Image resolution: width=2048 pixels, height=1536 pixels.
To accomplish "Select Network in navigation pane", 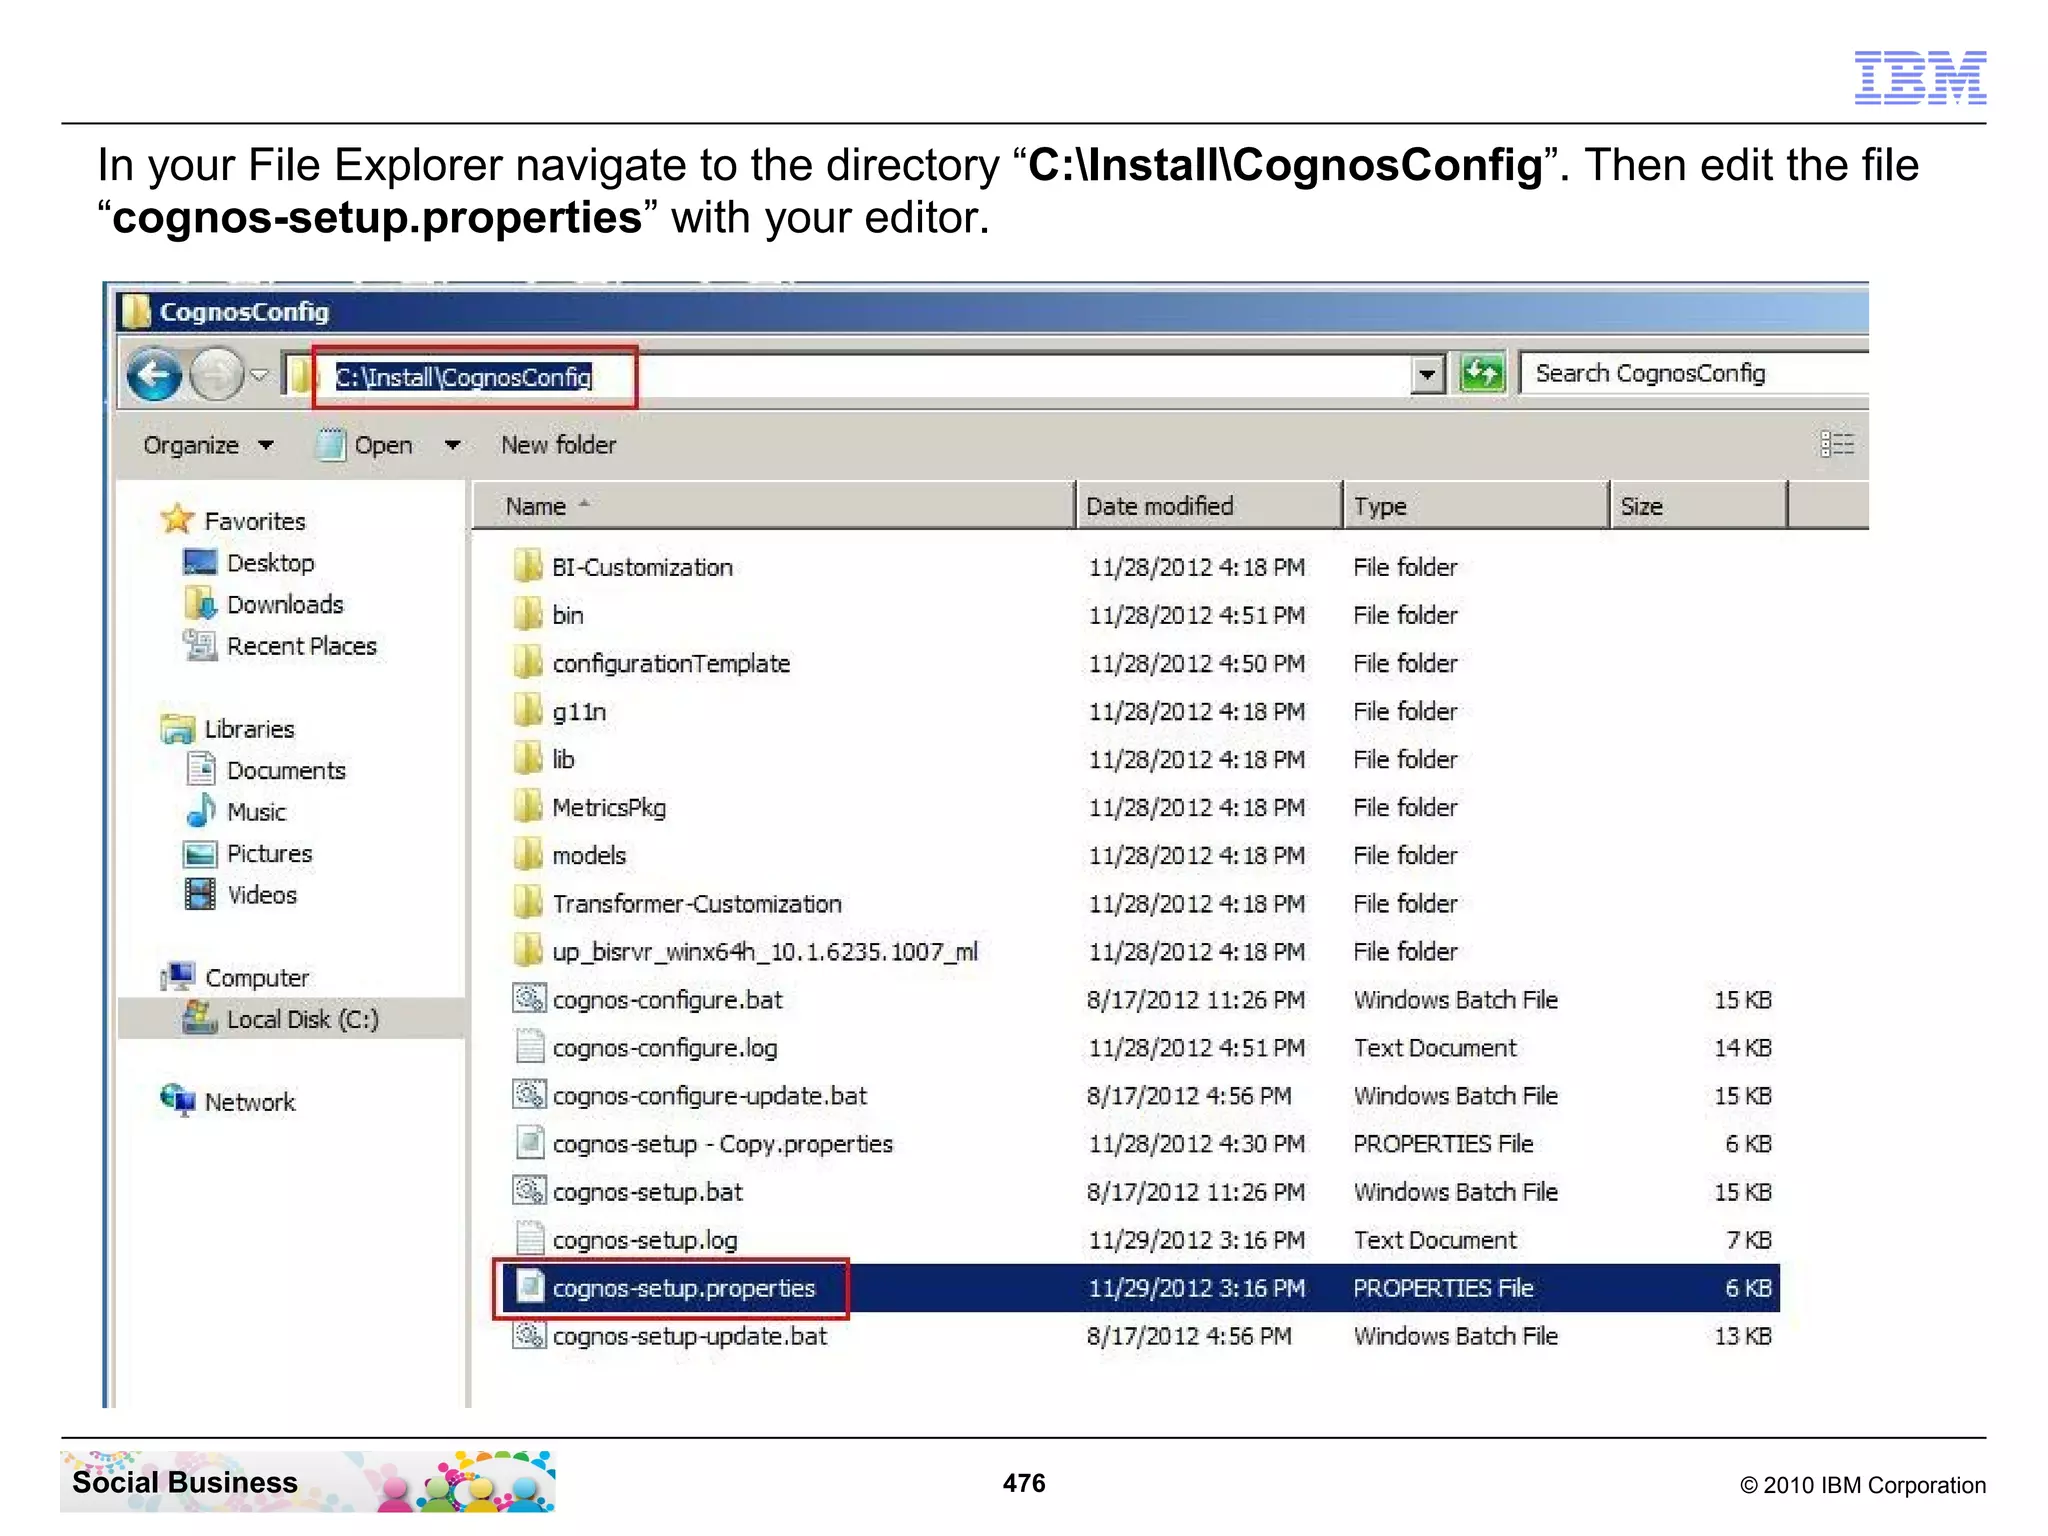I will 250,1102.
